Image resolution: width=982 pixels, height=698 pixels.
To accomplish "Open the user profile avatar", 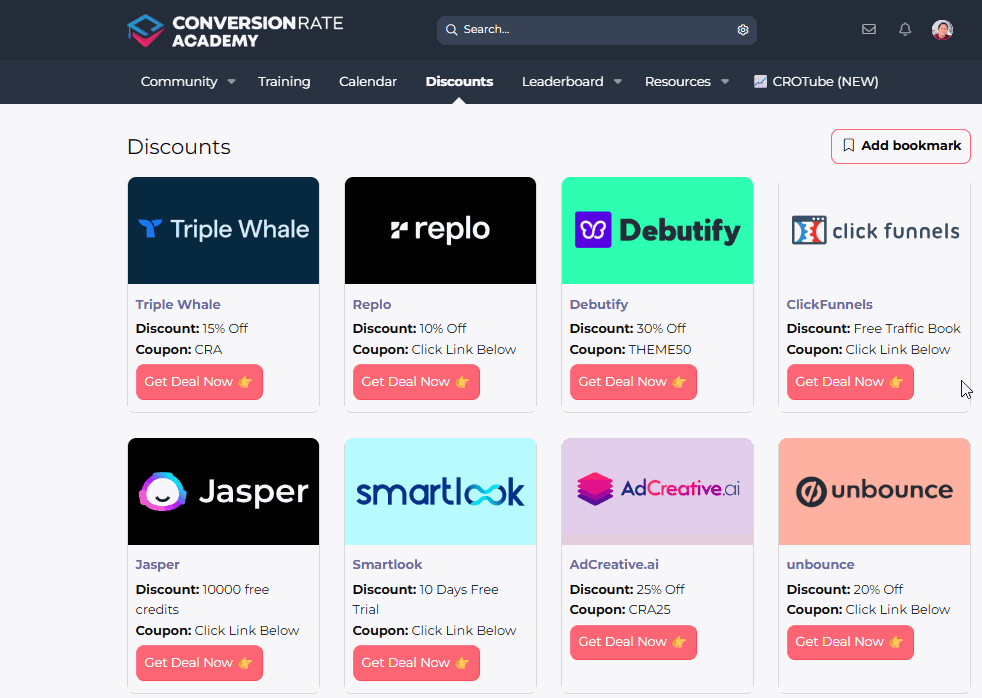I will 942,29.
